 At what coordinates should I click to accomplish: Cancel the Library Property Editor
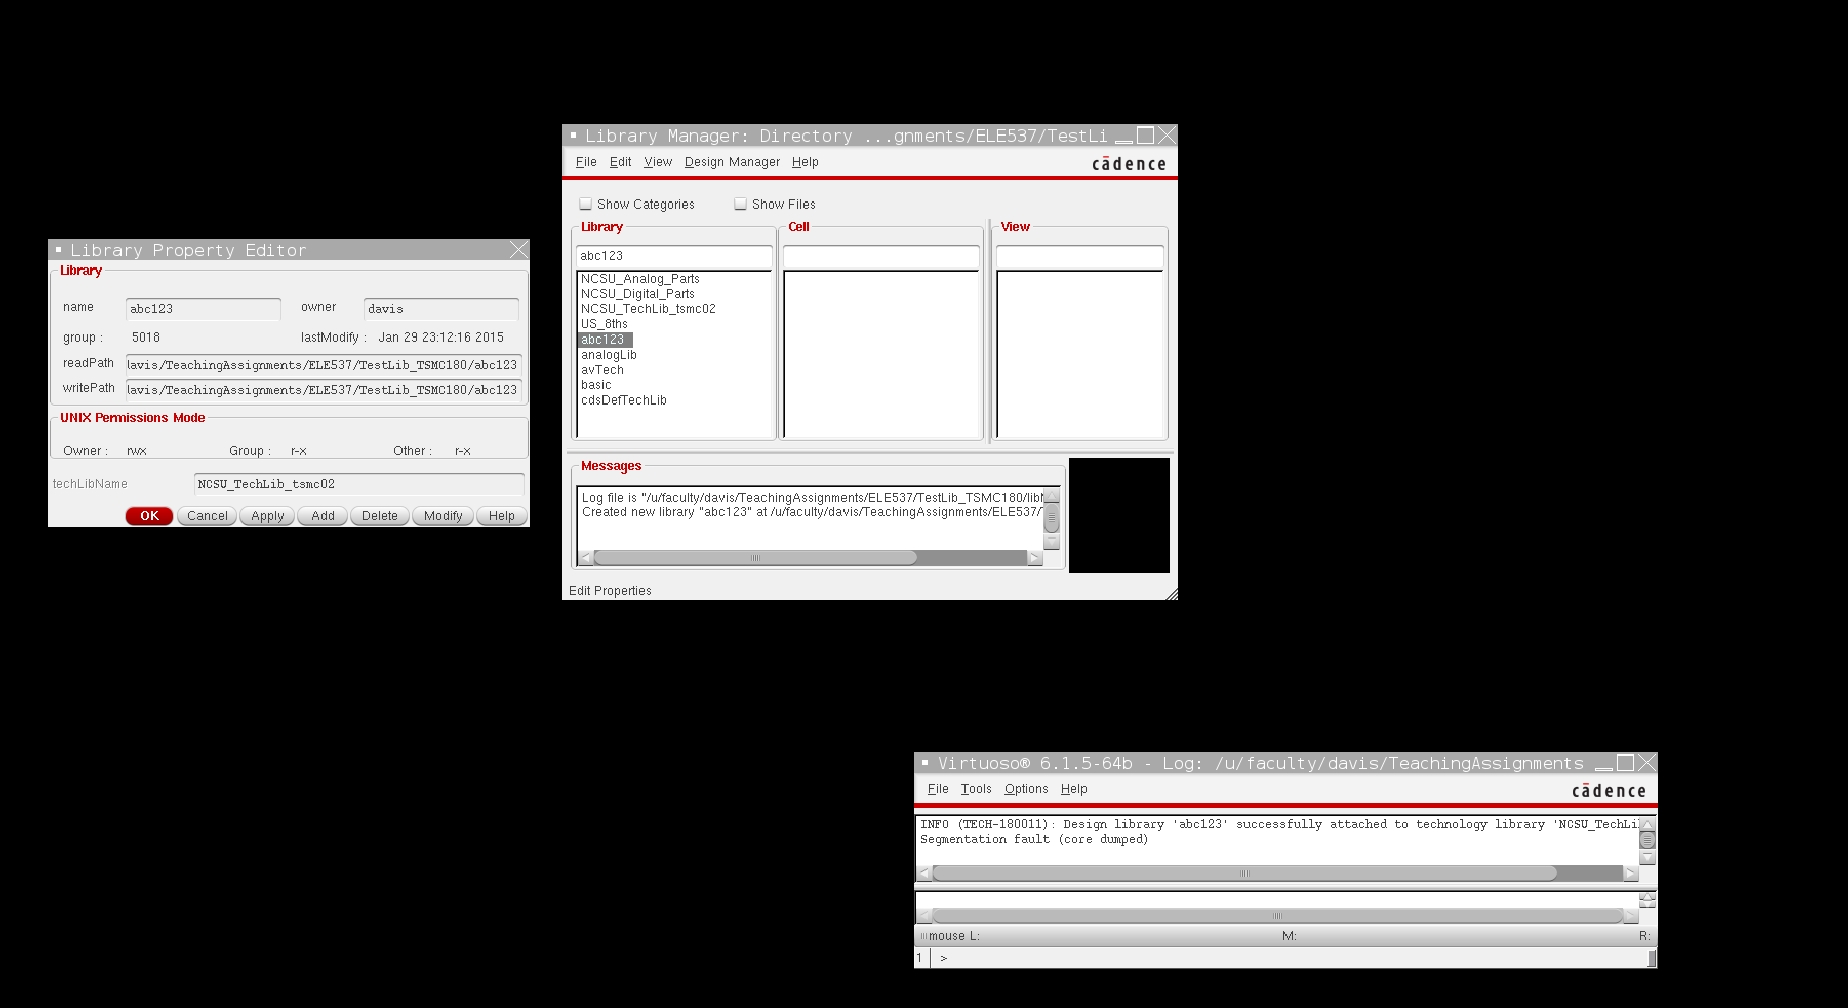207,516
